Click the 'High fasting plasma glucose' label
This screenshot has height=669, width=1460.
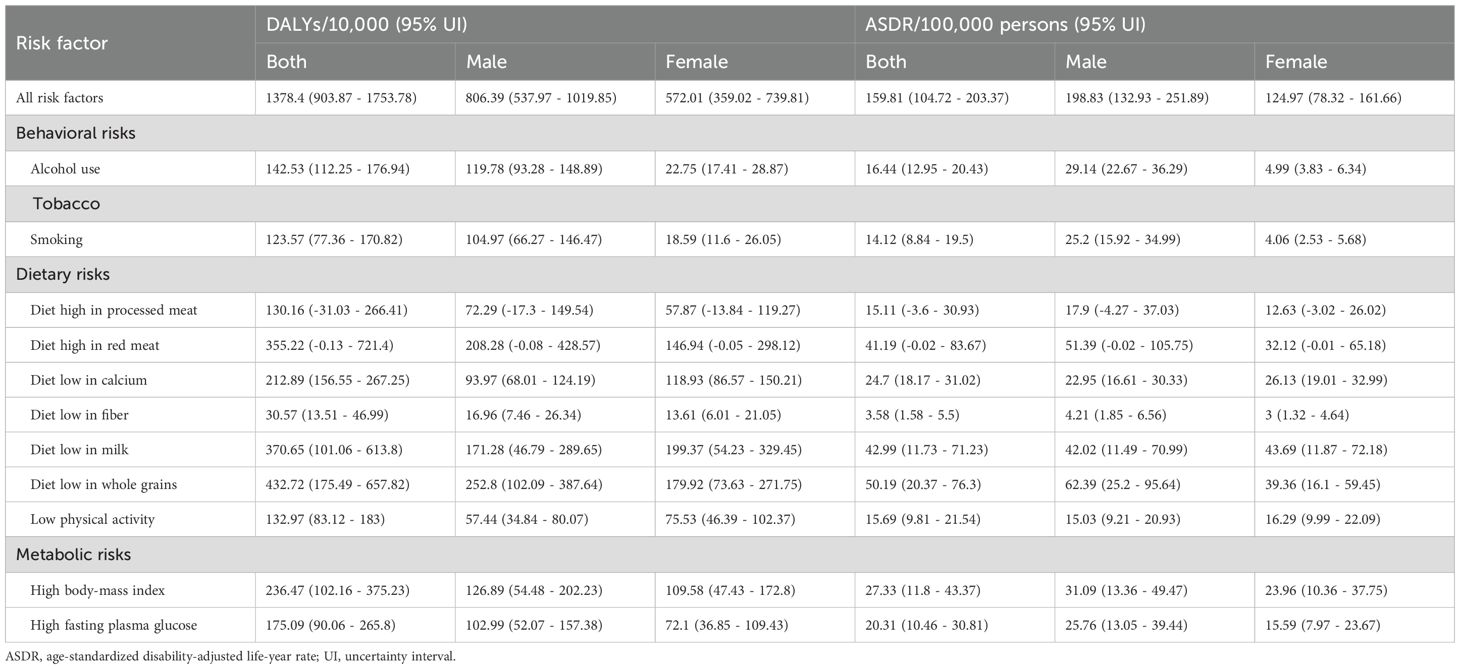pos(114,625)
